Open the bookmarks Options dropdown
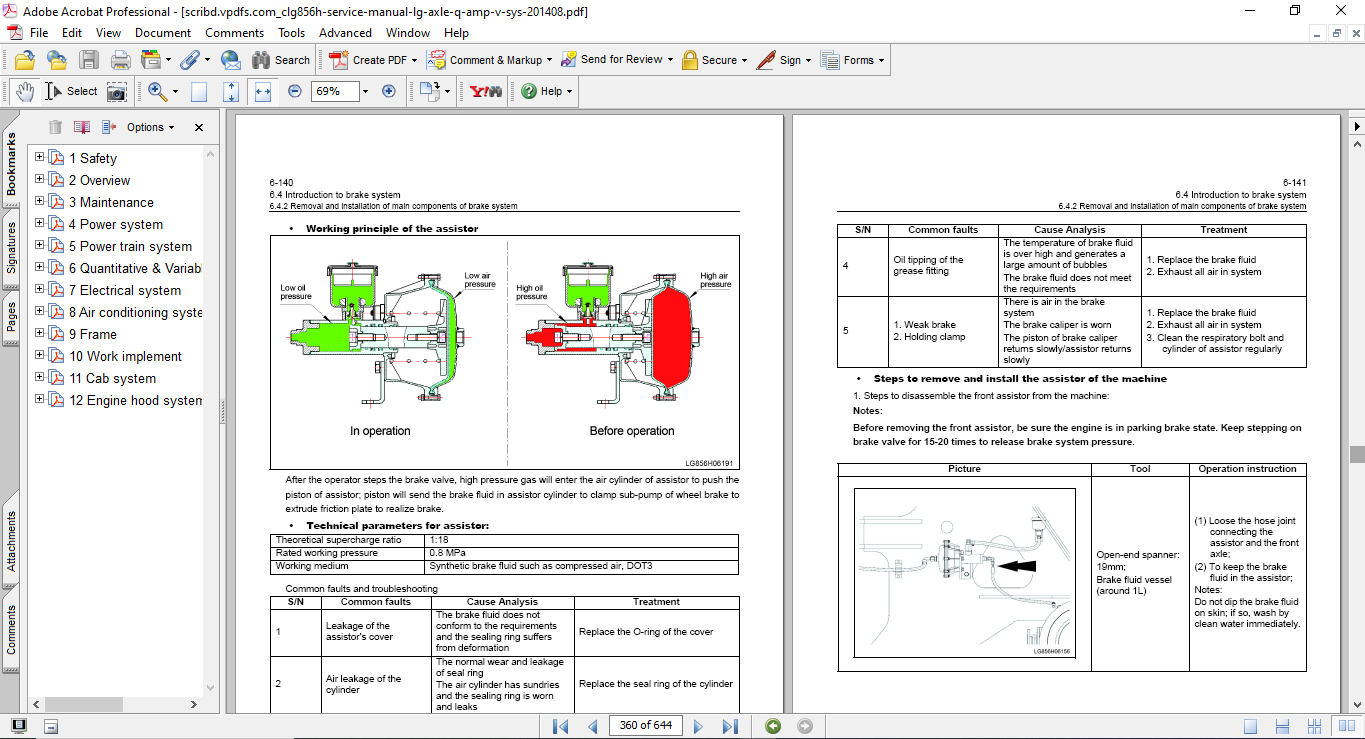Image resolution: width=1365 pixels, height=739 pixels. (x=150, y=127)
